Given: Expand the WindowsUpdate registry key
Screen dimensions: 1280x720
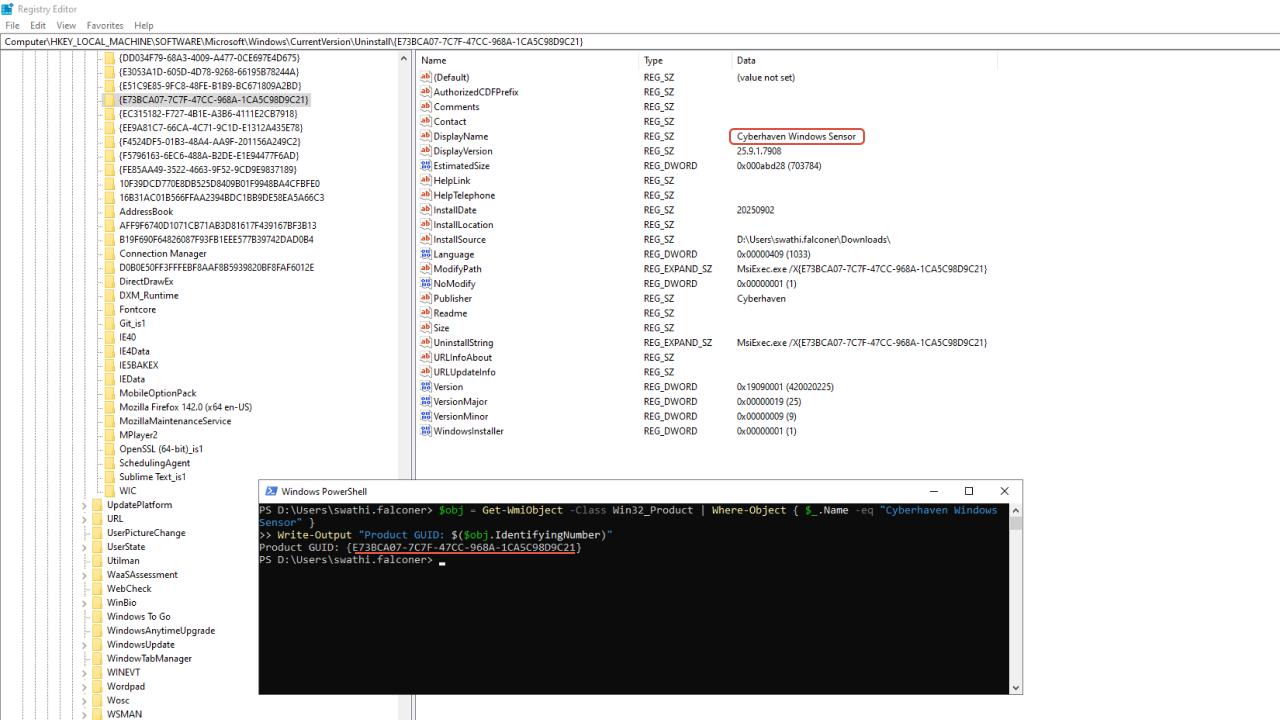Looking at the screenshot, I should (85, 645).
